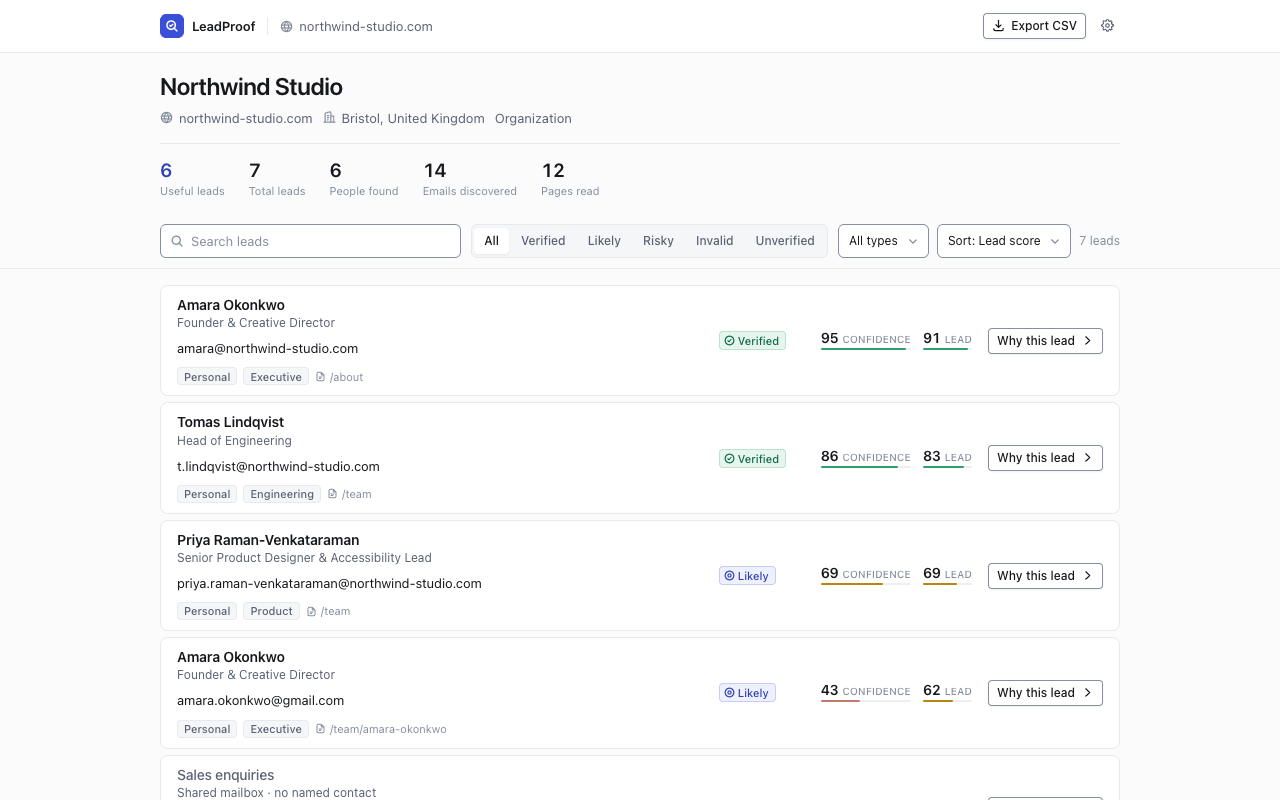
Task: Click the globe icon under the Northwind Studio title
Action: click(x=166, y=118)
